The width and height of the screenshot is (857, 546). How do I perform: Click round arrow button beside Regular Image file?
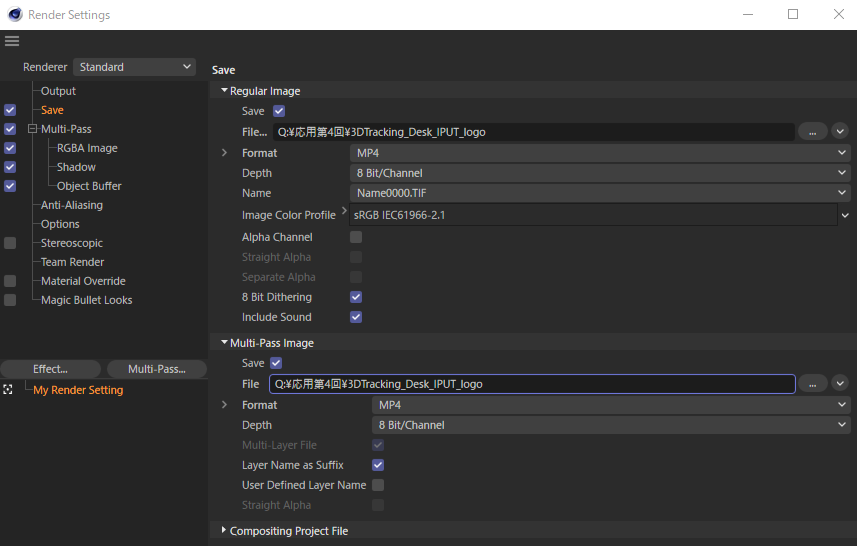pos(840,131)
